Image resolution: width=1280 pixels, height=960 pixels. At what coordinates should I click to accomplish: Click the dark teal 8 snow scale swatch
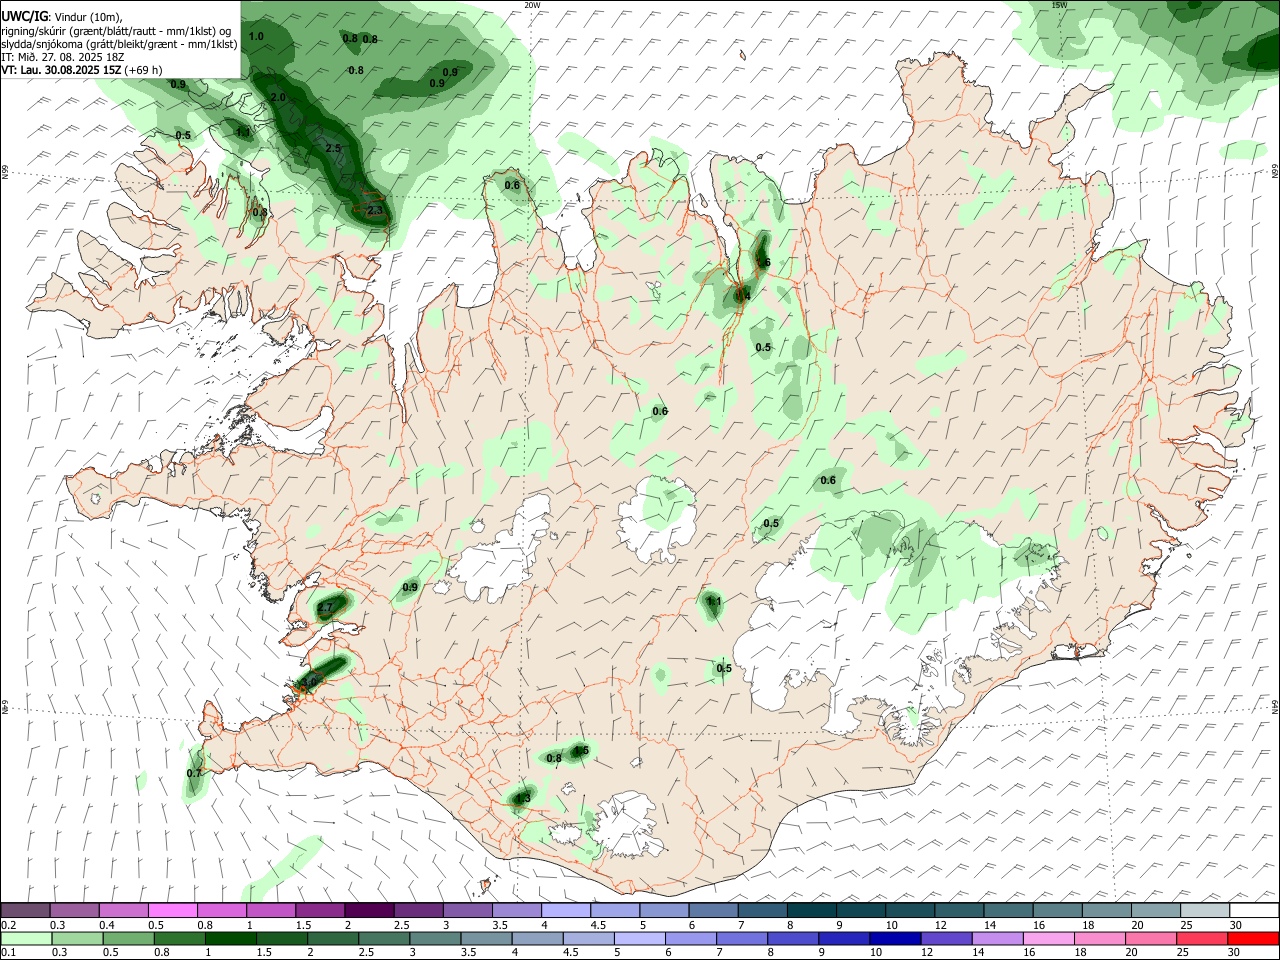811,911
